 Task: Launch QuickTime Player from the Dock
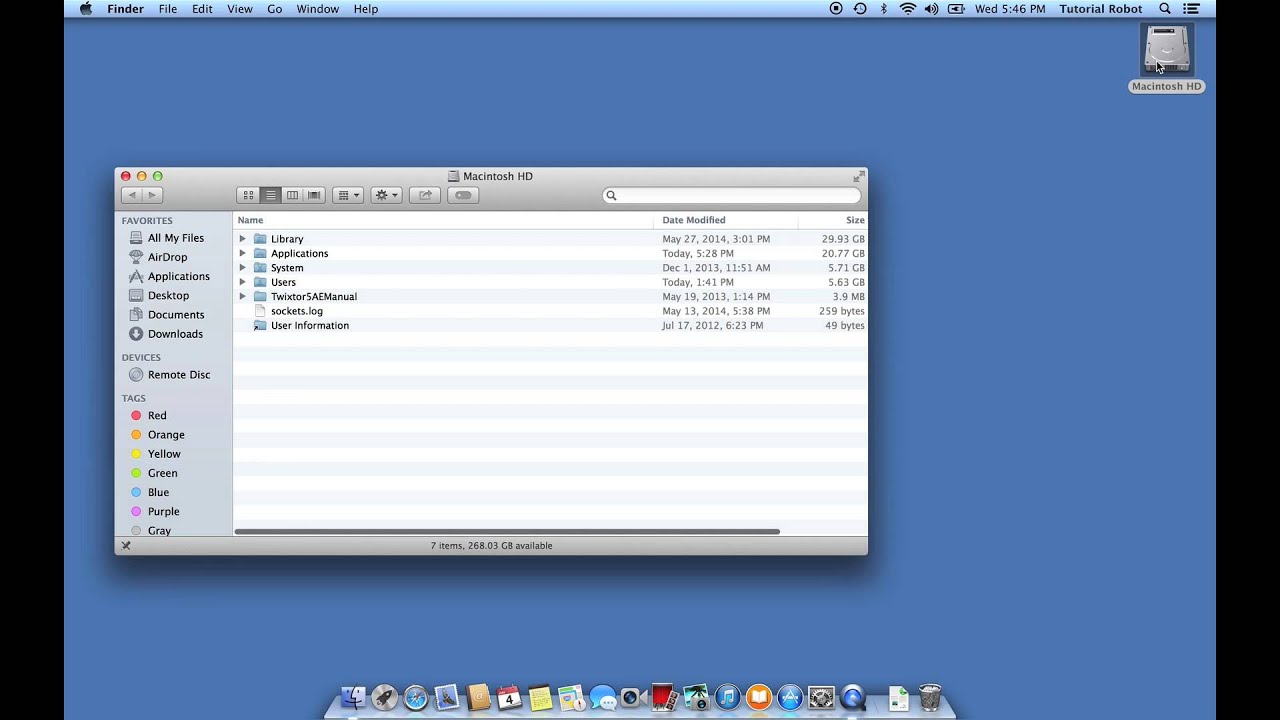coord(853,697)
